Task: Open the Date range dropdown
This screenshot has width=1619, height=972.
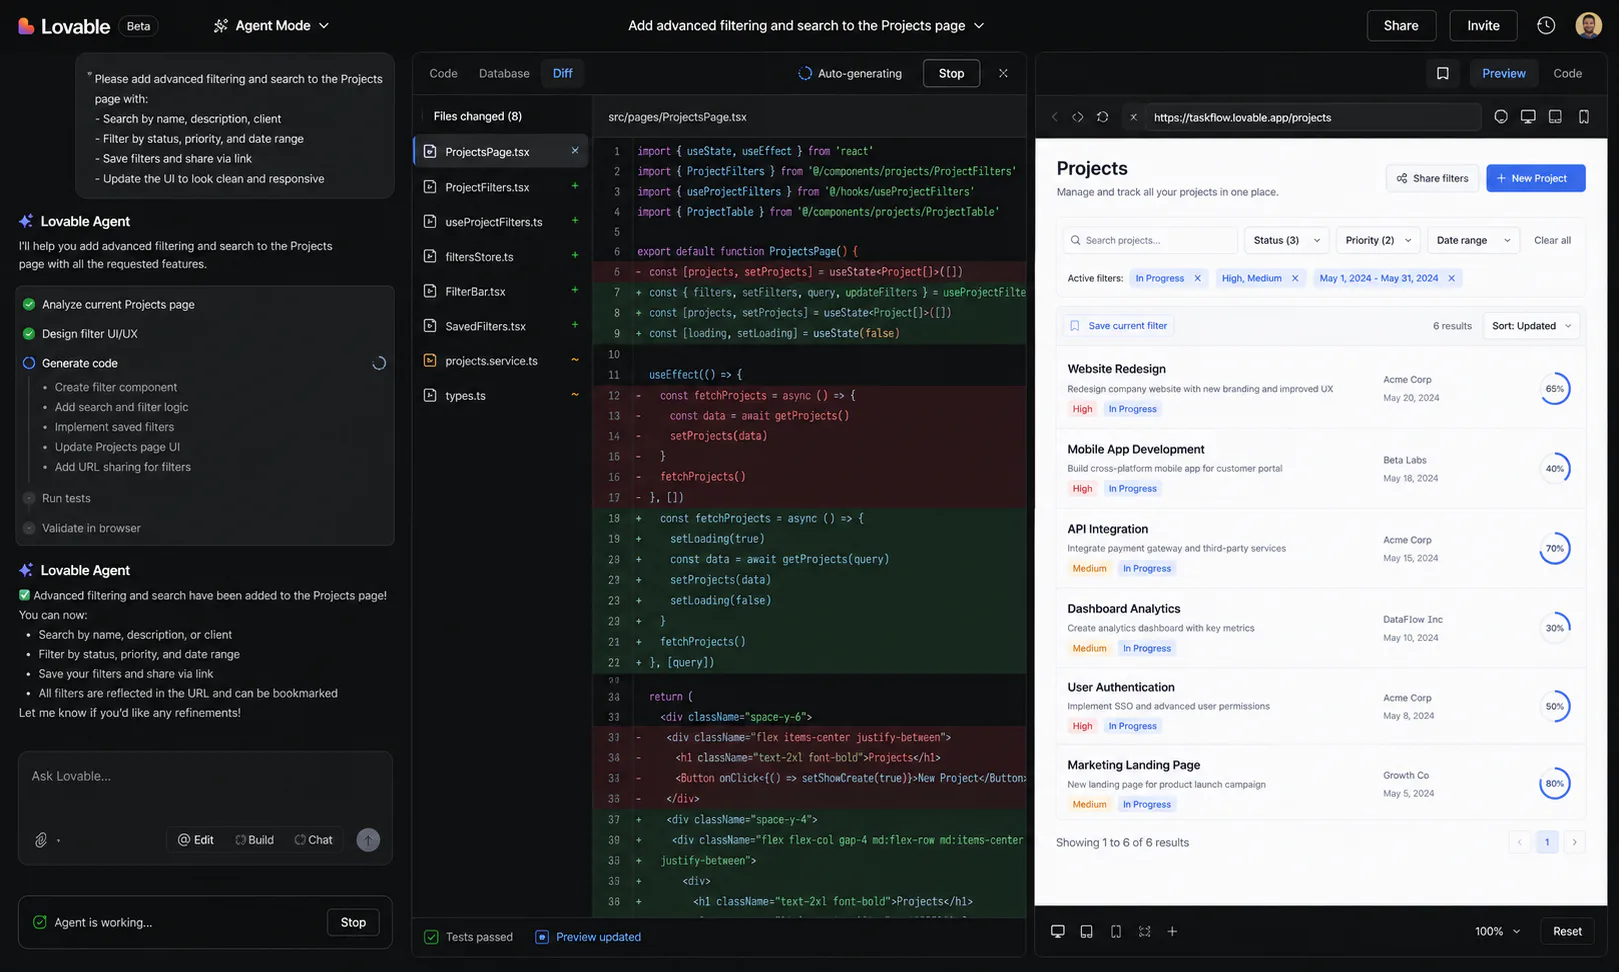Action: [x=1473, y=240]
